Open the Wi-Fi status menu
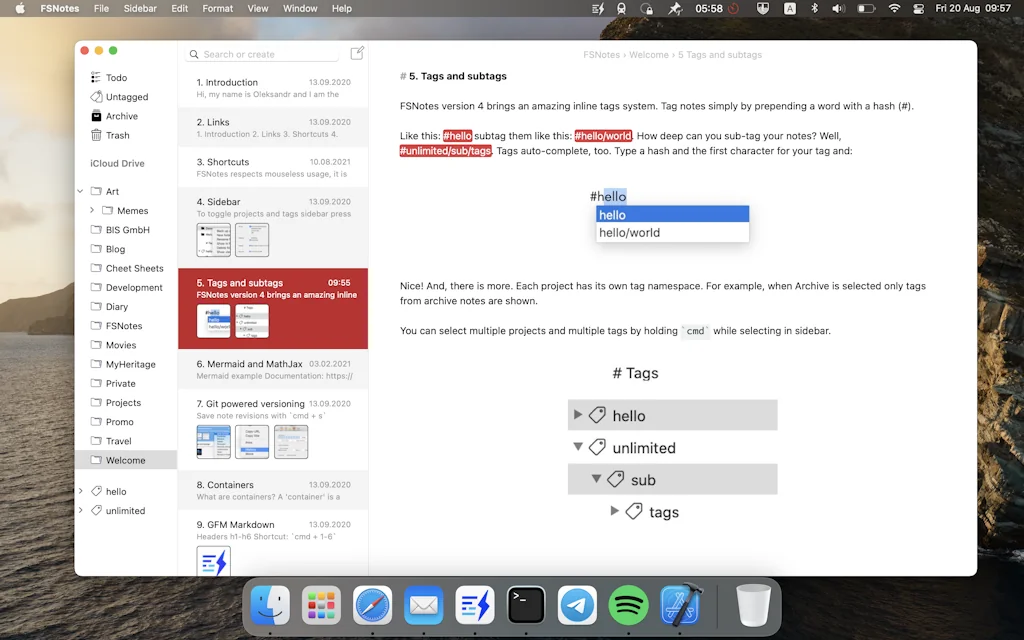 (893, 8)
